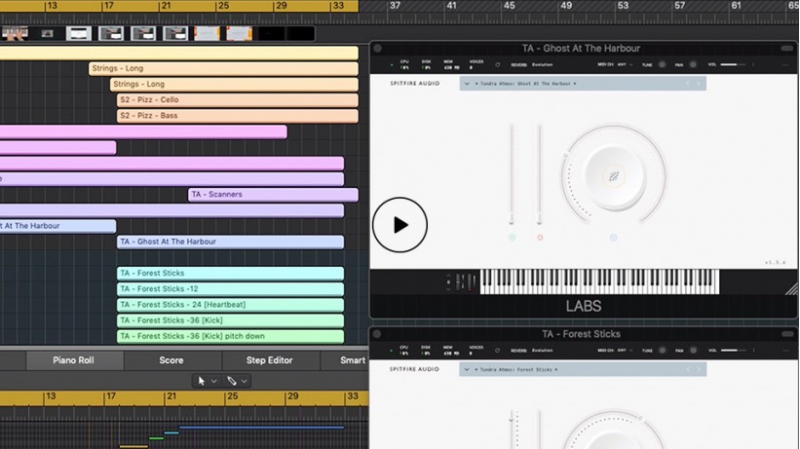This screenshot has width=800, height=449.
Task: Click the Spitfire logo in center of big knob
Action: [614, 177]
